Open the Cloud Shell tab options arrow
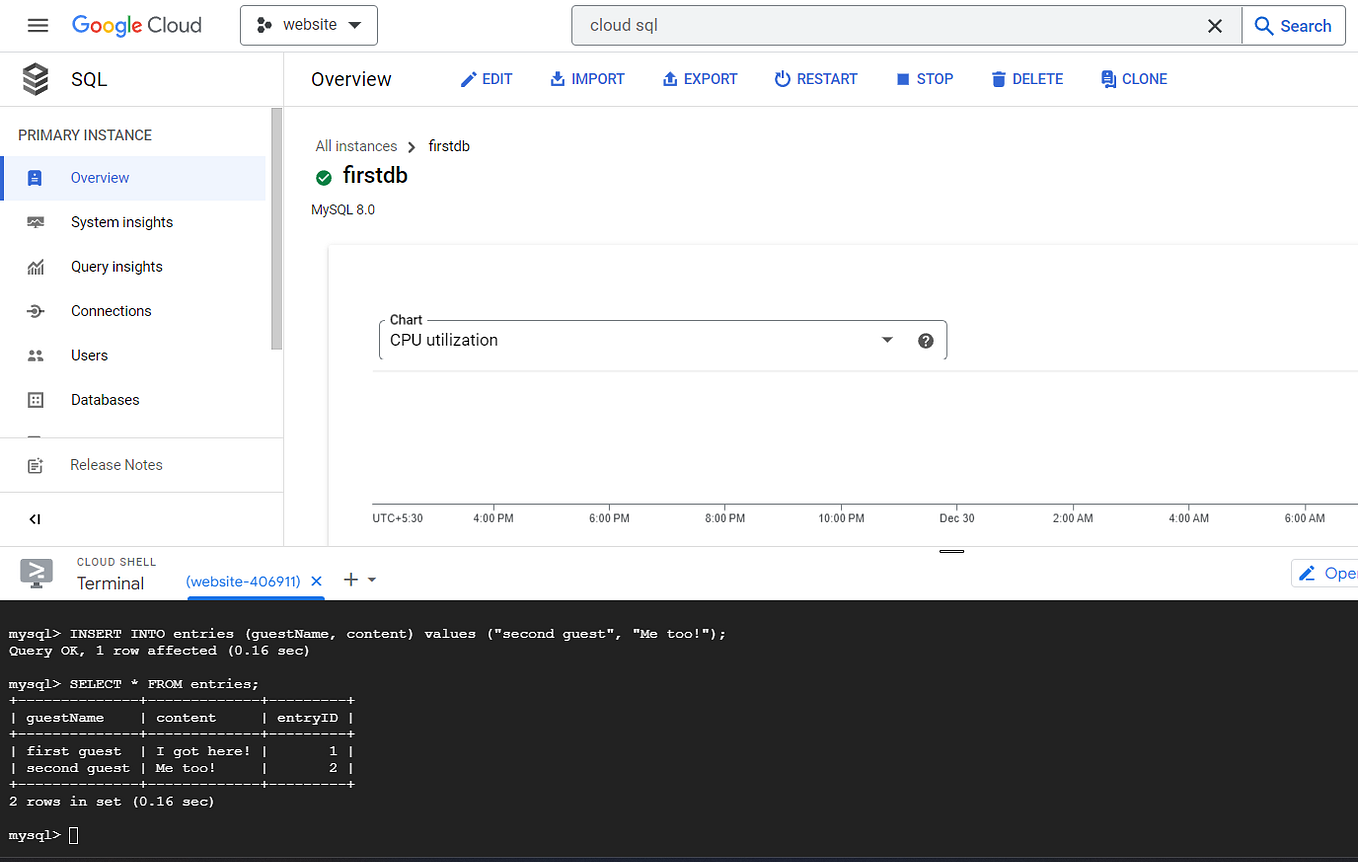The width and height of the screenshot is (1358, 862). click(371, 580)
